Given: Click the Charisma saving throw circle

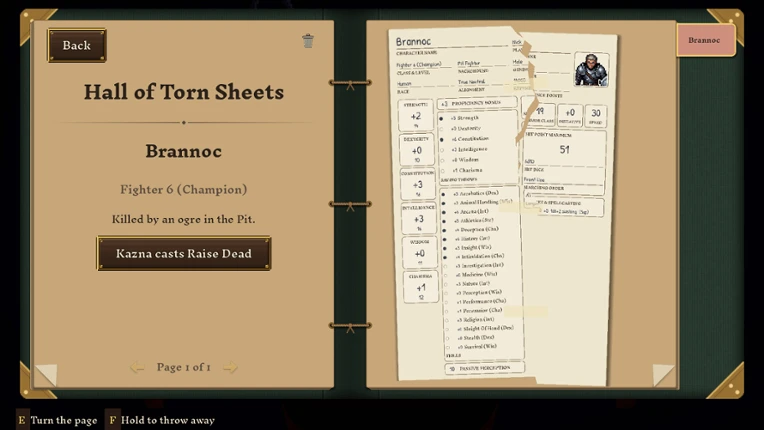Looking at the screenshot, I should 442,171.
